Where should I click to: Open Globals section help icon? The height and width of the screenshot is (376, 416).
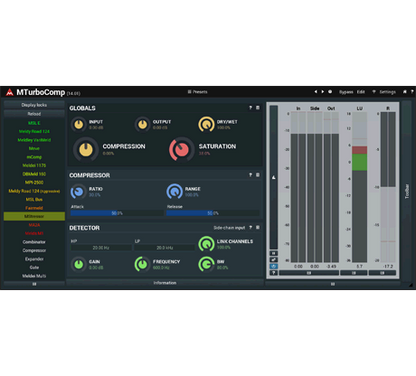coord(250,108)
